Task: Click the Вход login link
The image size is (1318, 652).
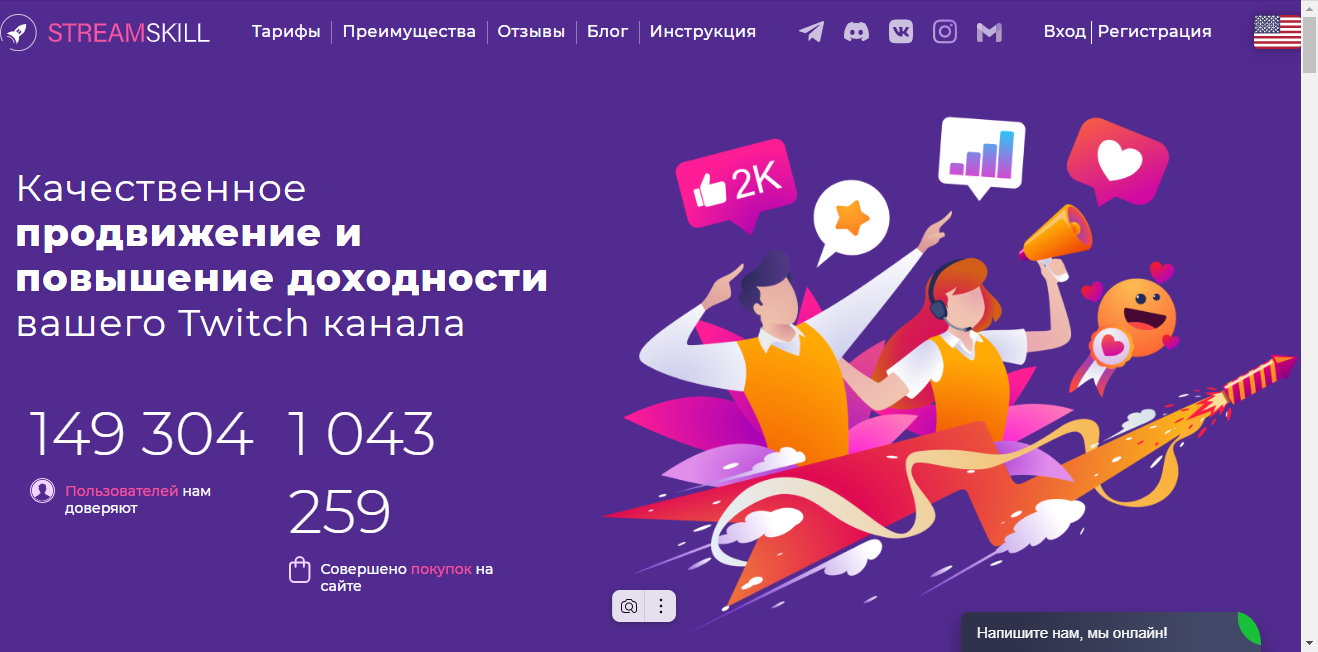Action: click(x=1064, y=32)
